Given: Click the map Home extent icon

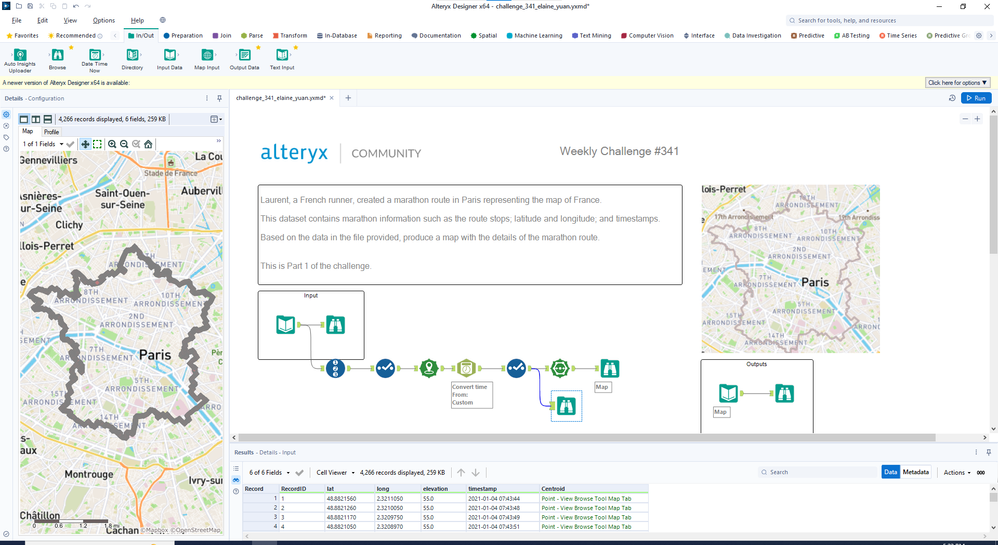Looking at the screenshot, I should (x=148, y=144).
